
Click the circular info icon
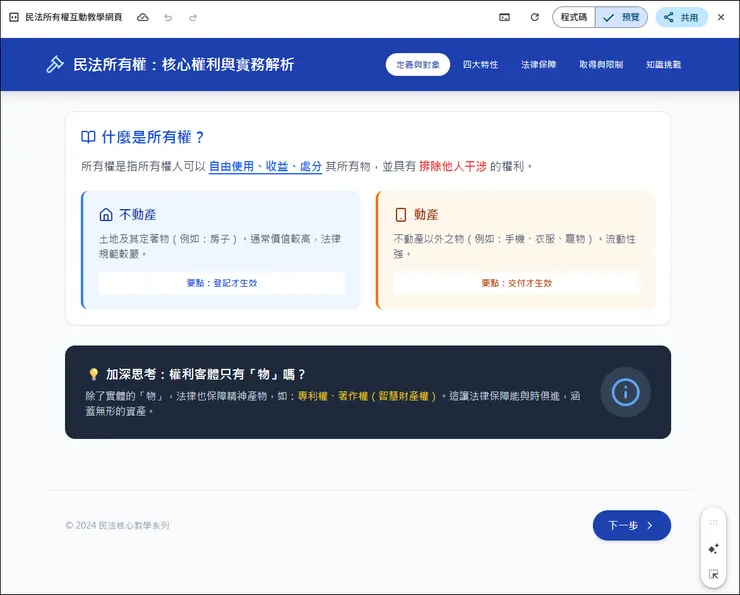click(625, 392)
